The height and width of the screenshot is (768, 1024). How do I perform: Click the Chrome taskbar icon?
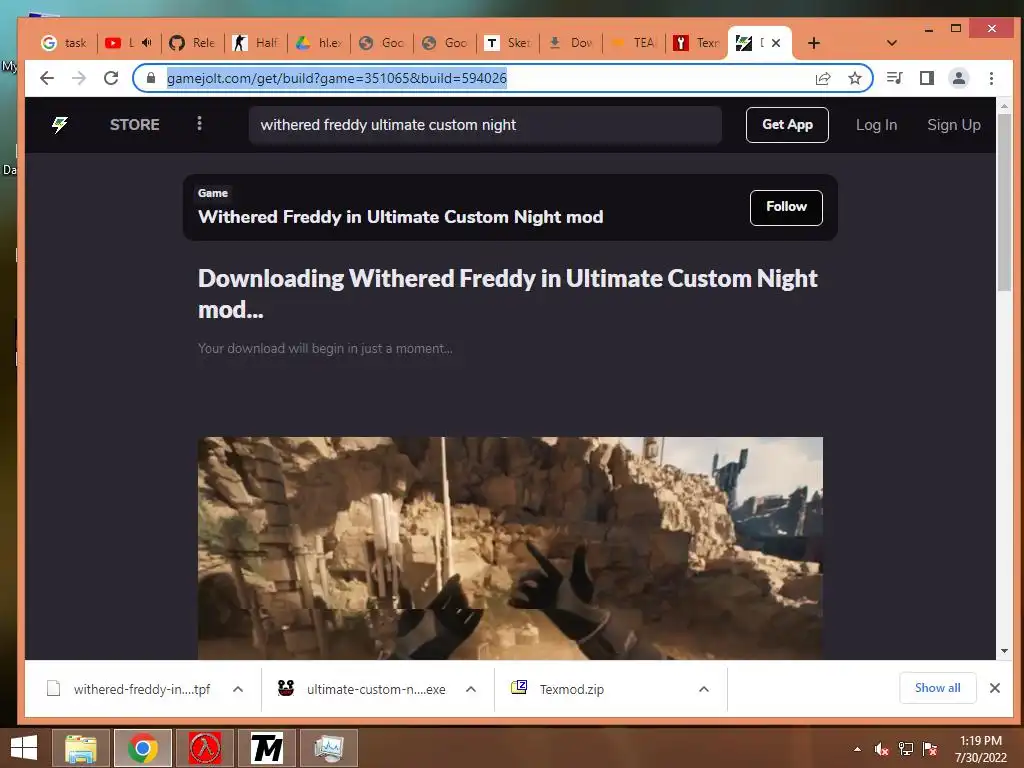click(142, 748)
